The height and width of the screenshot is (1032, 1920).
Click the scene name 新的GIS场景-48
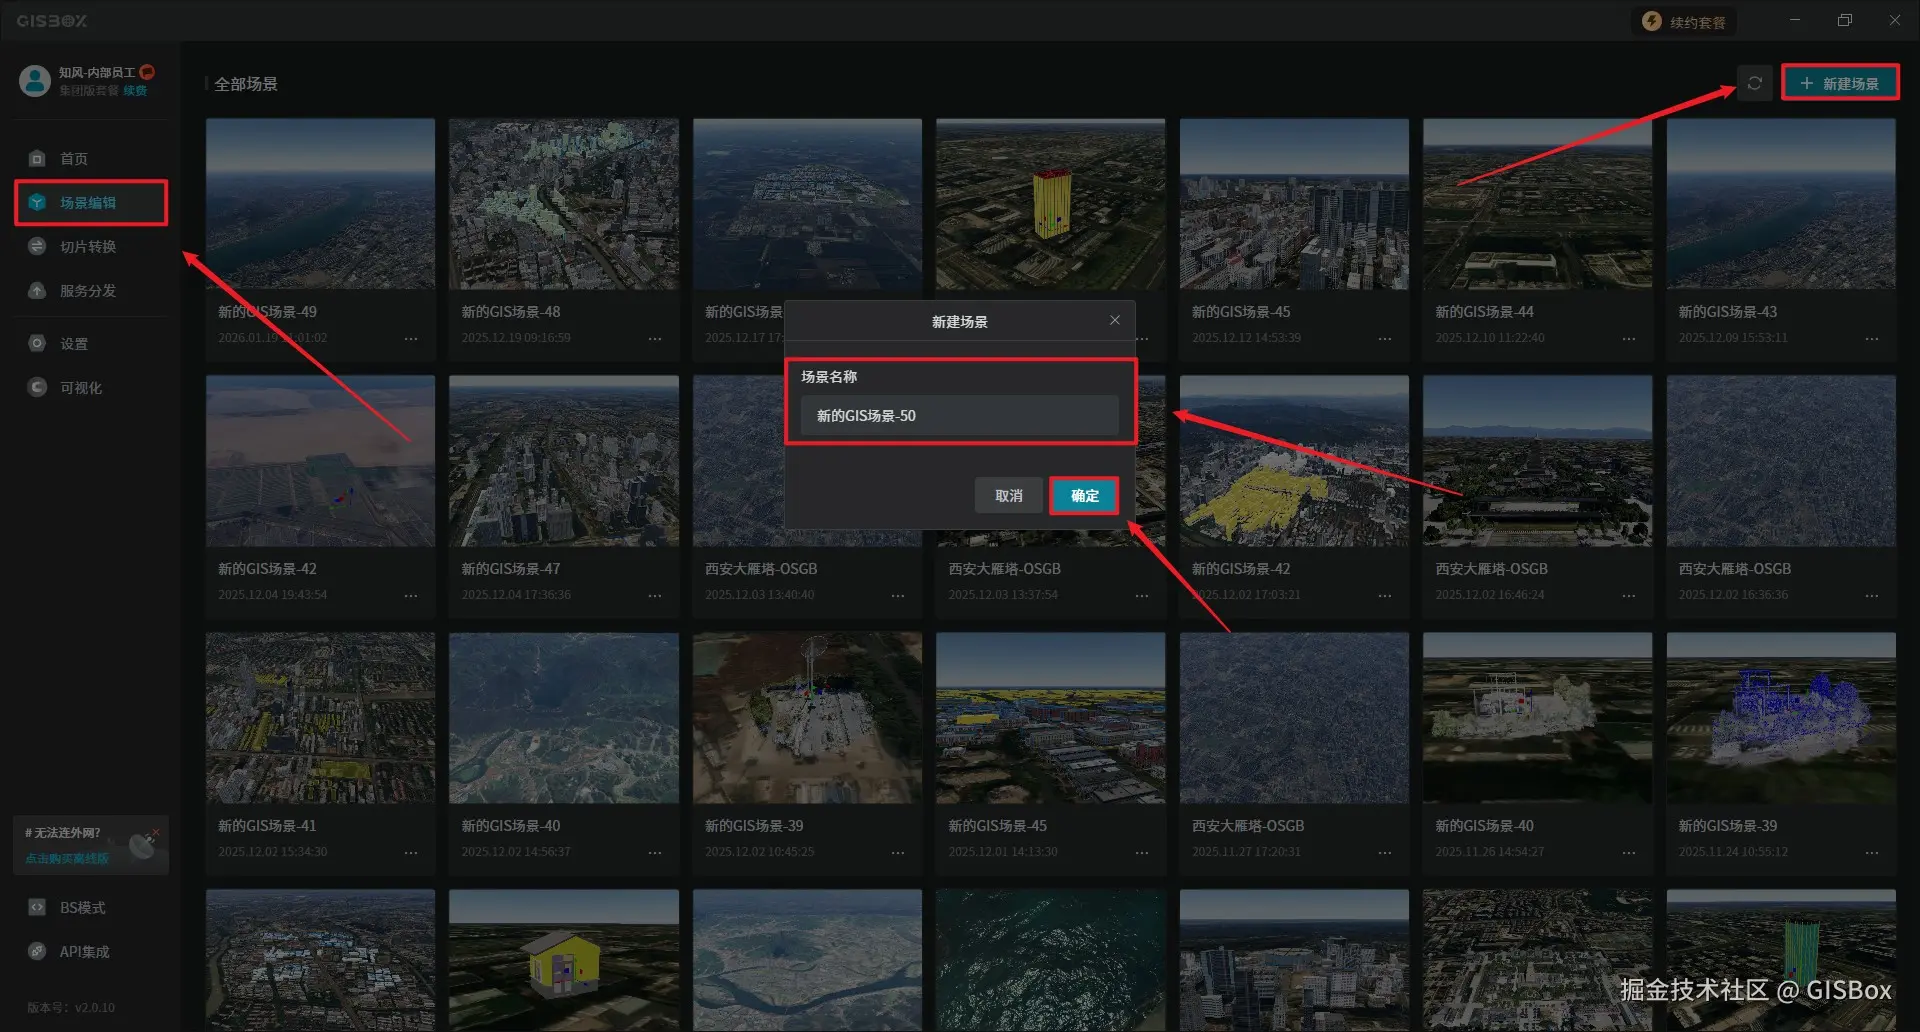tap(511, 312)
